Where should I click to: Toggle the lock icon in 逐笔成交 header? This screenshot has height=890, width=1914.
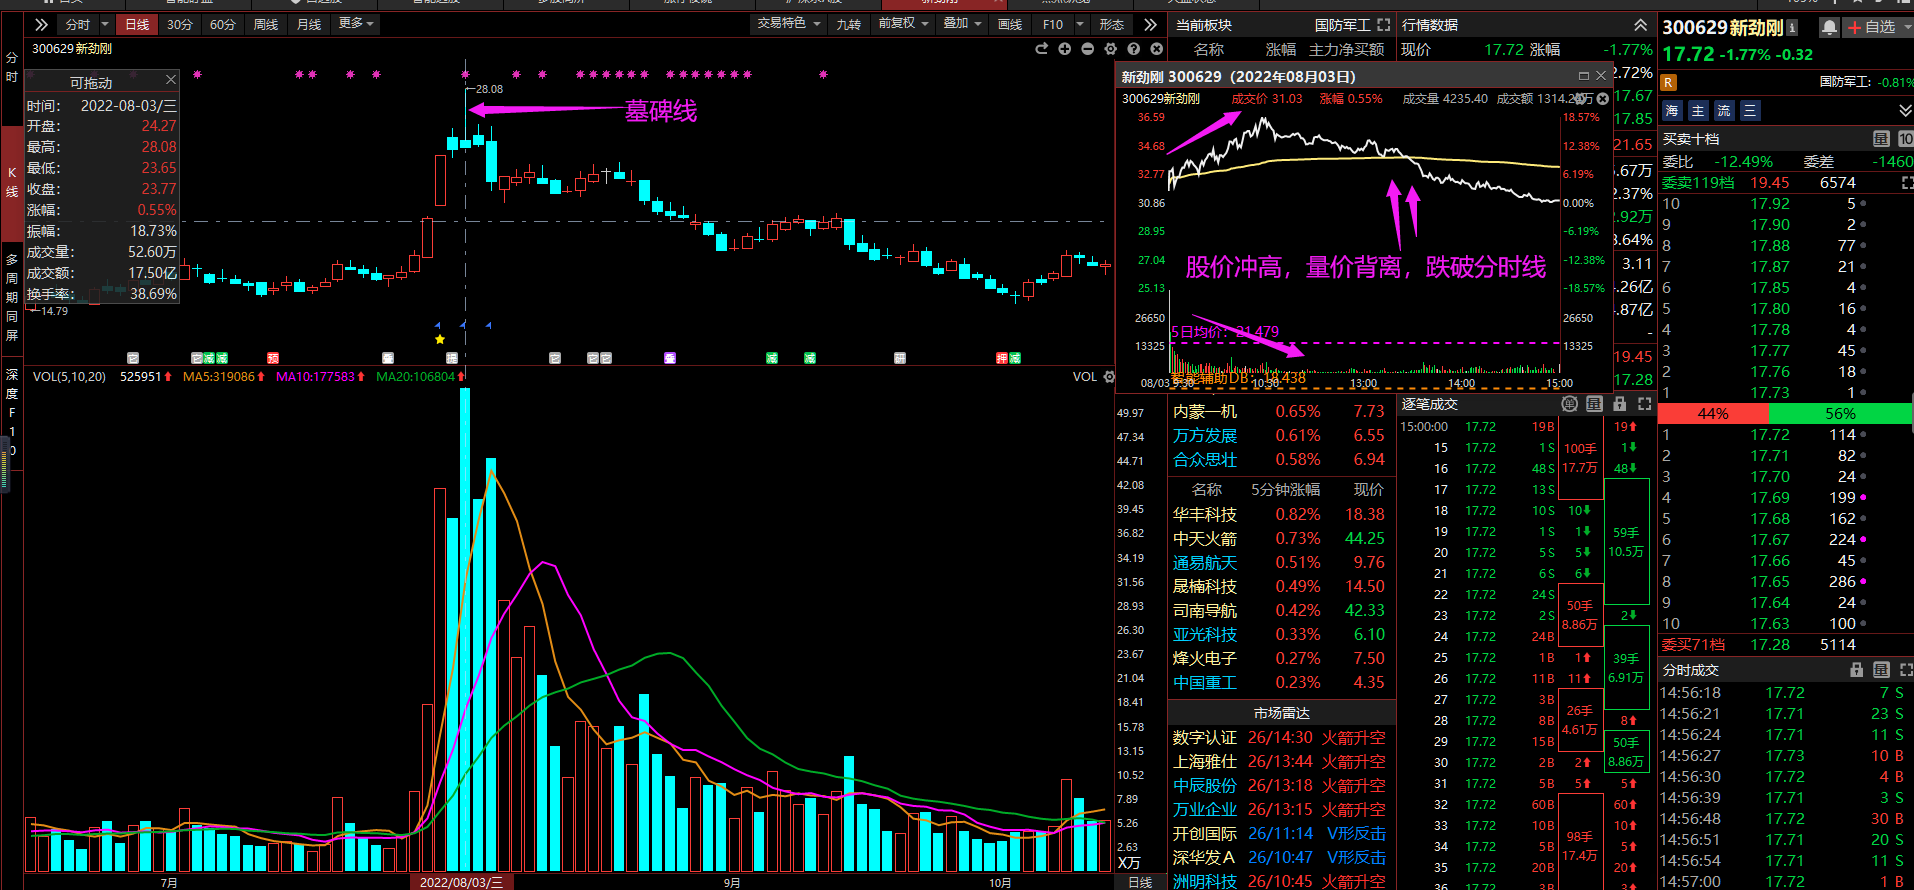[1620, 404]
